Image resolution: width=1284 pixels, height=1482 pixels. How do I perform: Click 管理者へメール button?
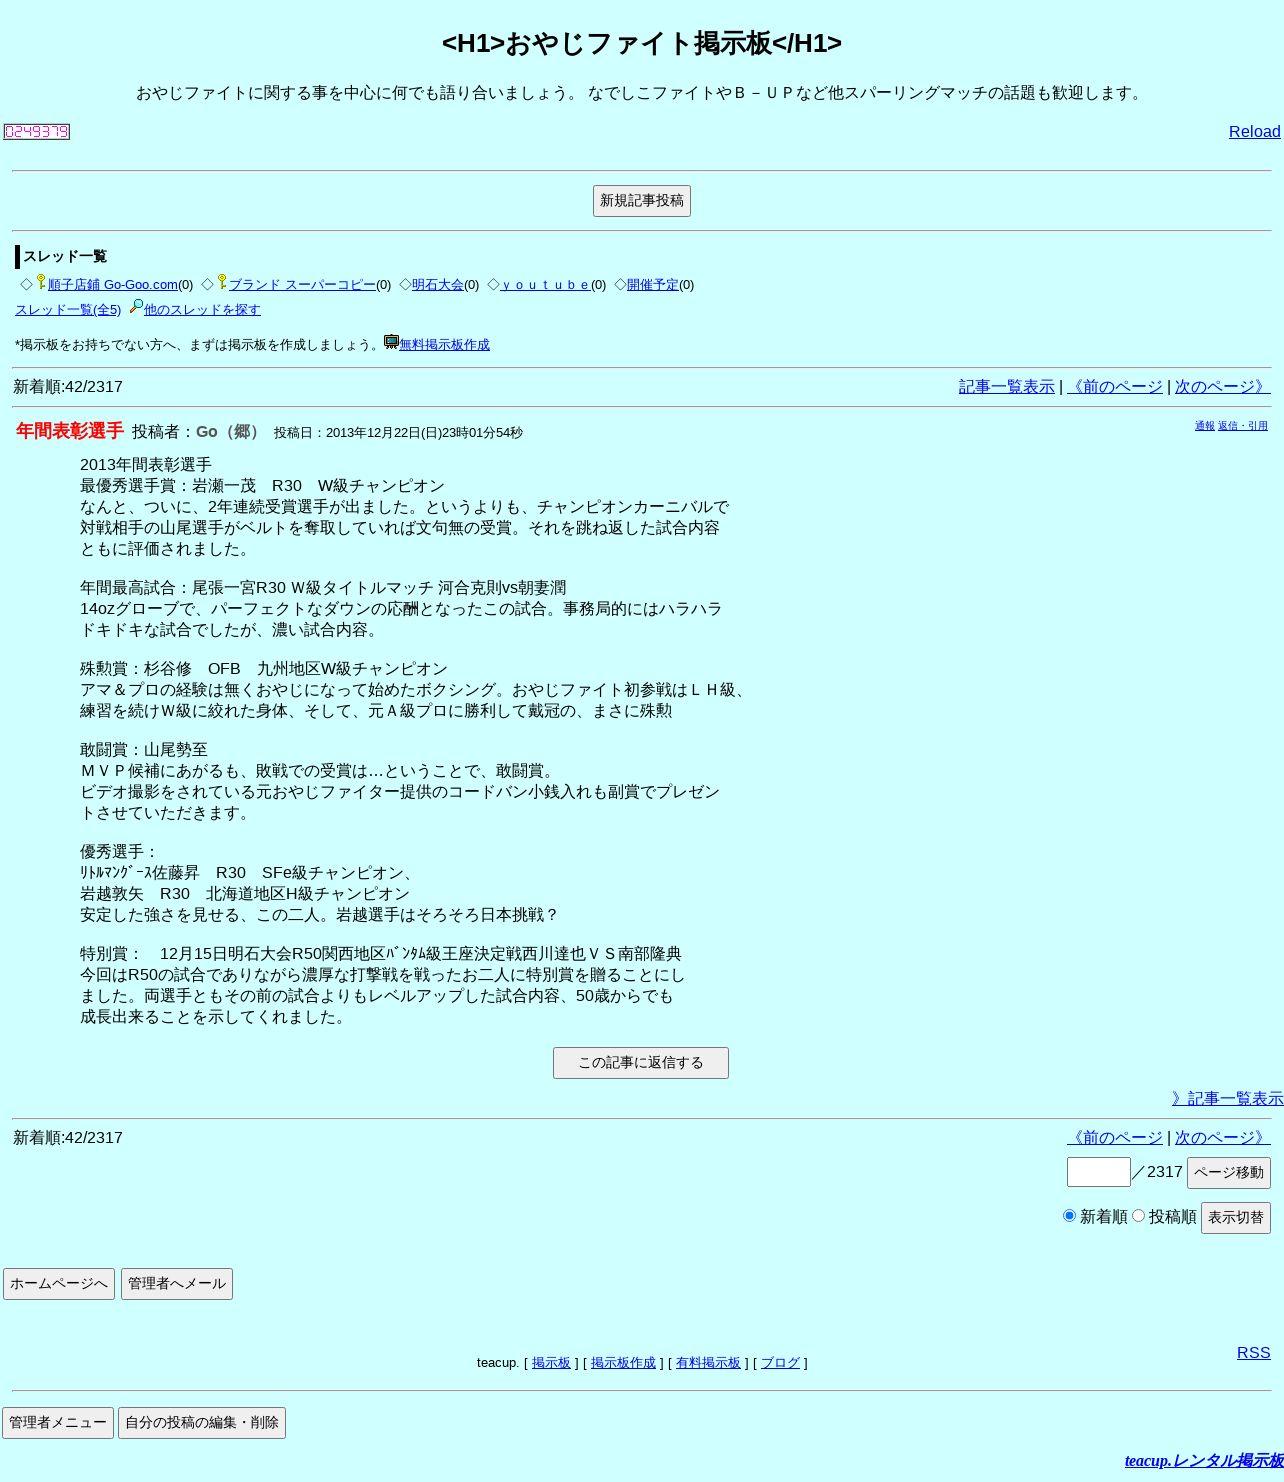177,1284
